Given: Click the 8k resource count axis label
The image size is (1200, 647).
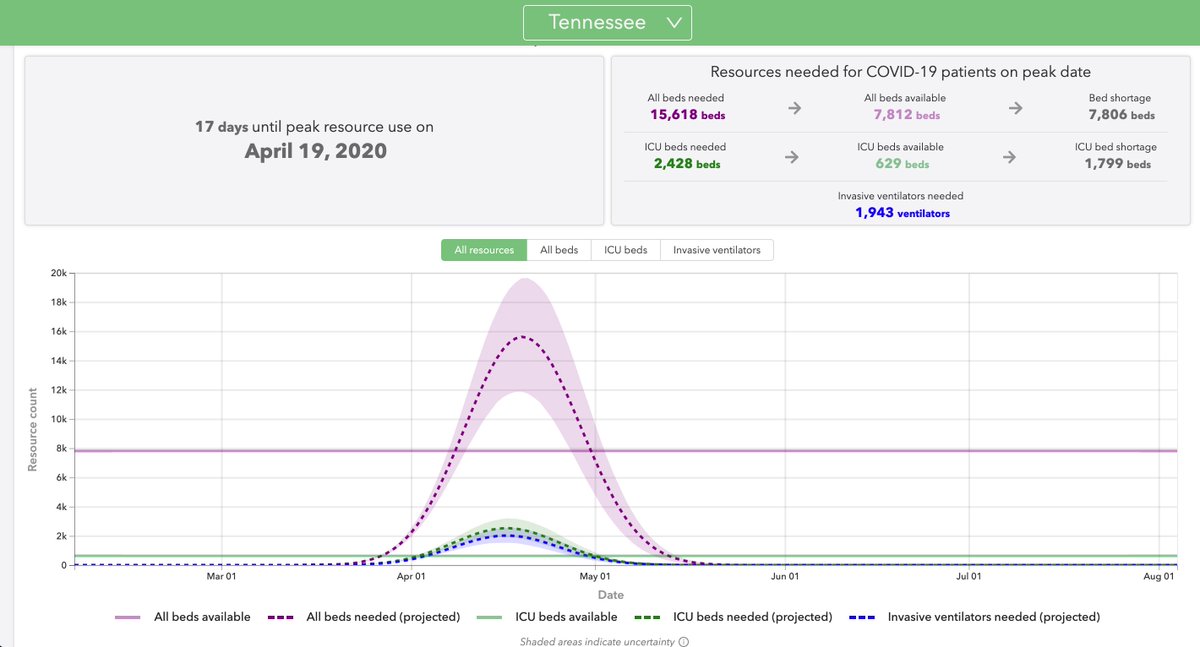Looking at the screenshot, I should (x=61, y=449).
